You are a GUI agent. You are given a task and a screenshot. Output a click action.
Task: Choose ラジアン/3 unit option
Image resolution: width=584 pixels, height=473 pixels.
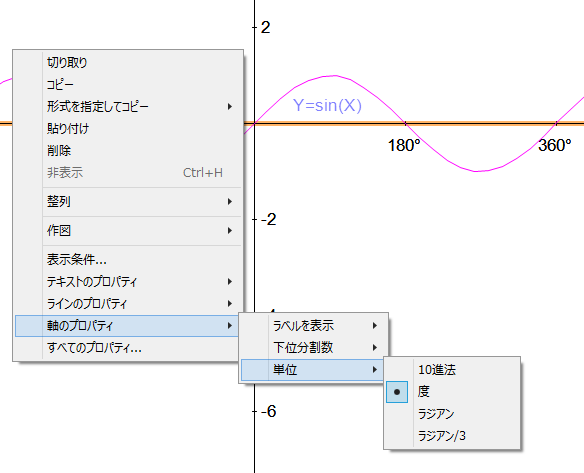(x=452, y=436)
